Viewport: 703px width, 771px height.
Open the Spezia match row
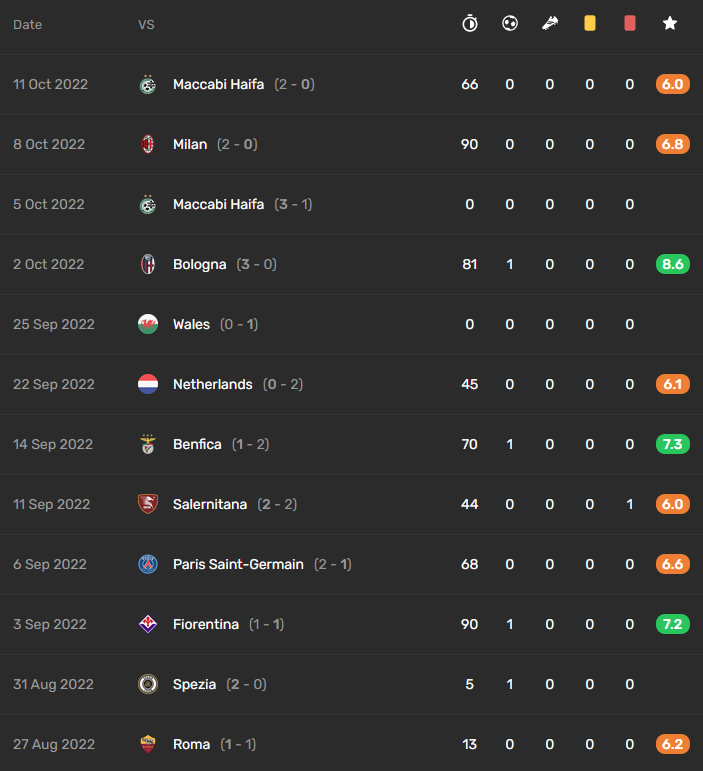pyautogui.click(x=352, y=684)
